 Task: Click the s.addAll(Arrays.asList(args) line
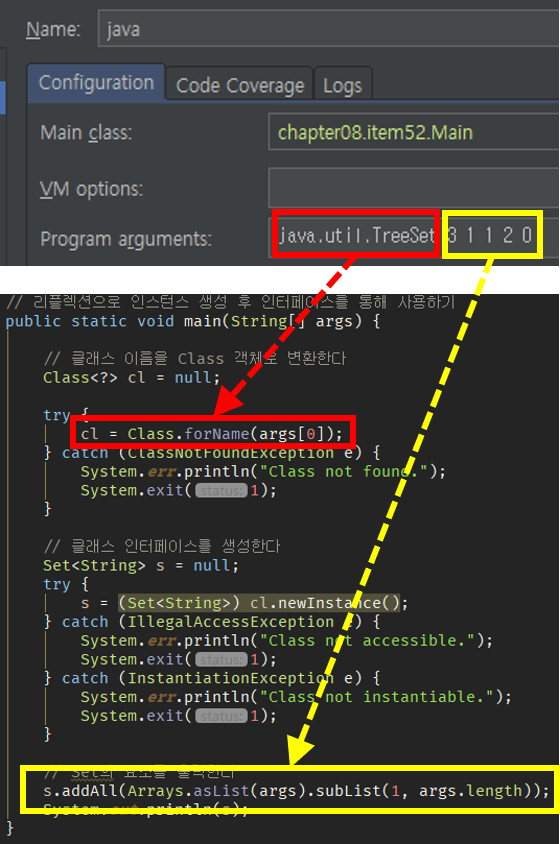(296, 791)
